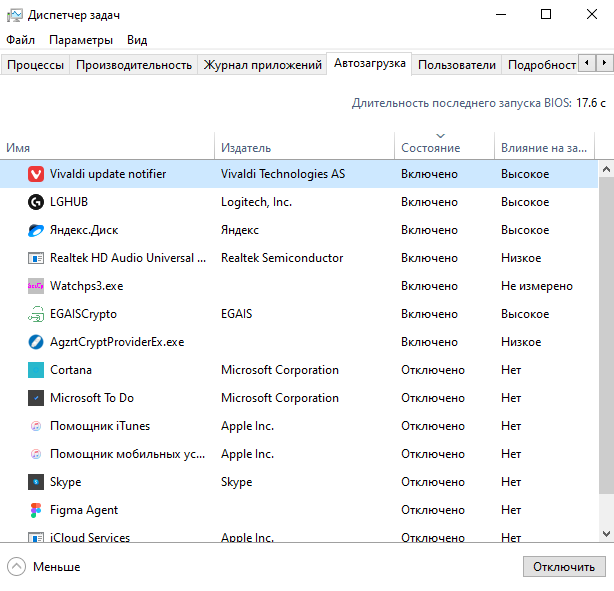The width and height of the screenshot is (614, 591).
Task: Click publisher EGAIS cell
Action: click(x=237, y=314)
